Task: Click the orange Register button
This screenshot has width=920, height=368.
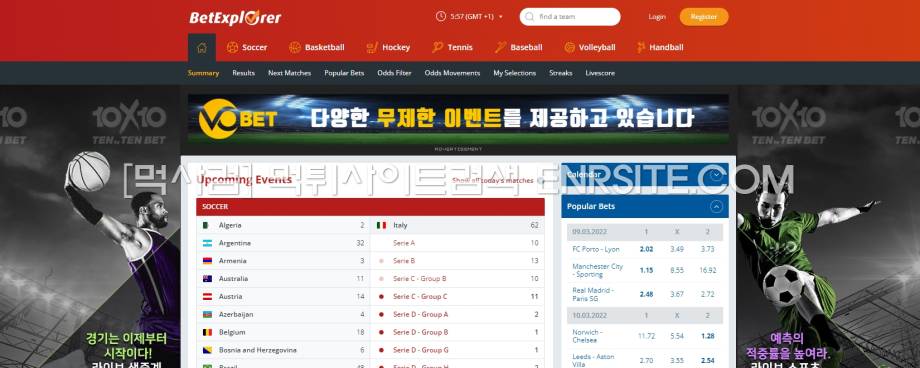Action: click(x=704, y=17)
